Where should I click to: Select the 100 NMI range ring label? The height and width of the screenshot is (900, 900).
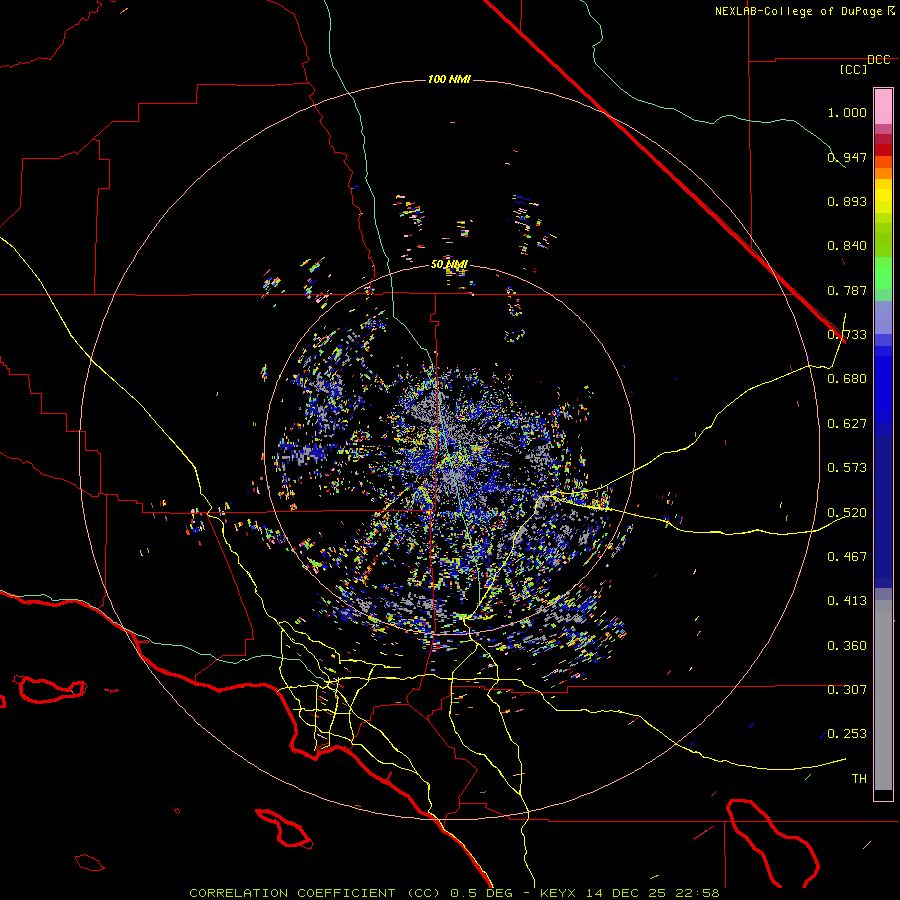[x=449, y=79]
